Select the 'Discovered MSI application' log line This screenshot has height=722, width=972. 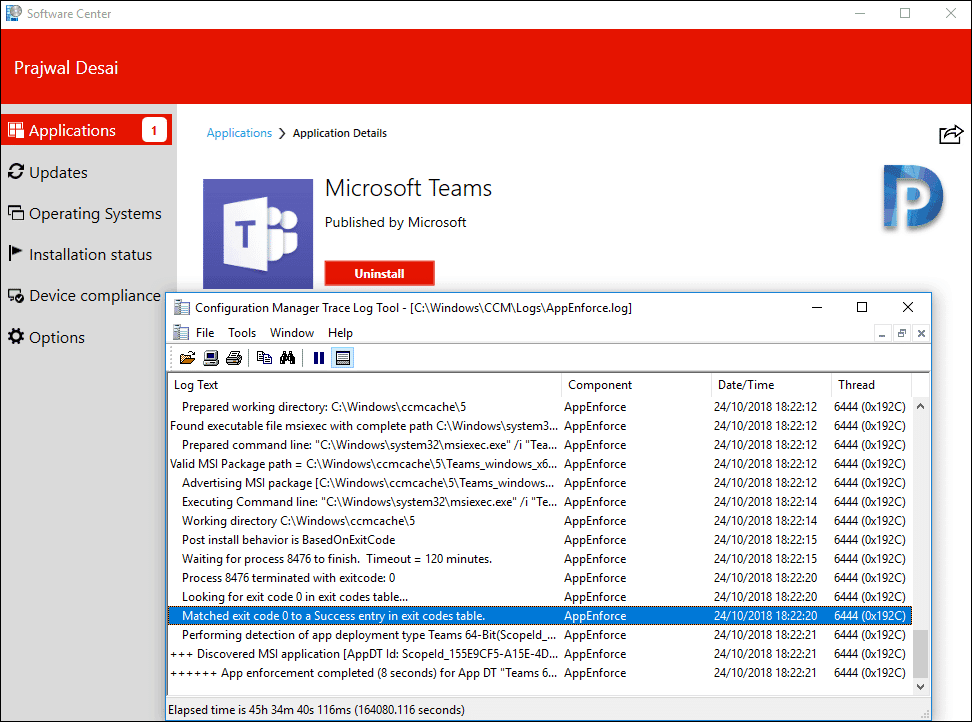click(x=540, y=654)
